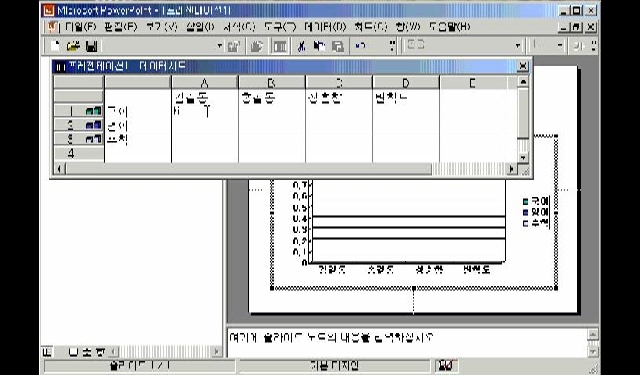Click the Import File toolbar icon
Screen dimensions: 640x375
(256, 46)
